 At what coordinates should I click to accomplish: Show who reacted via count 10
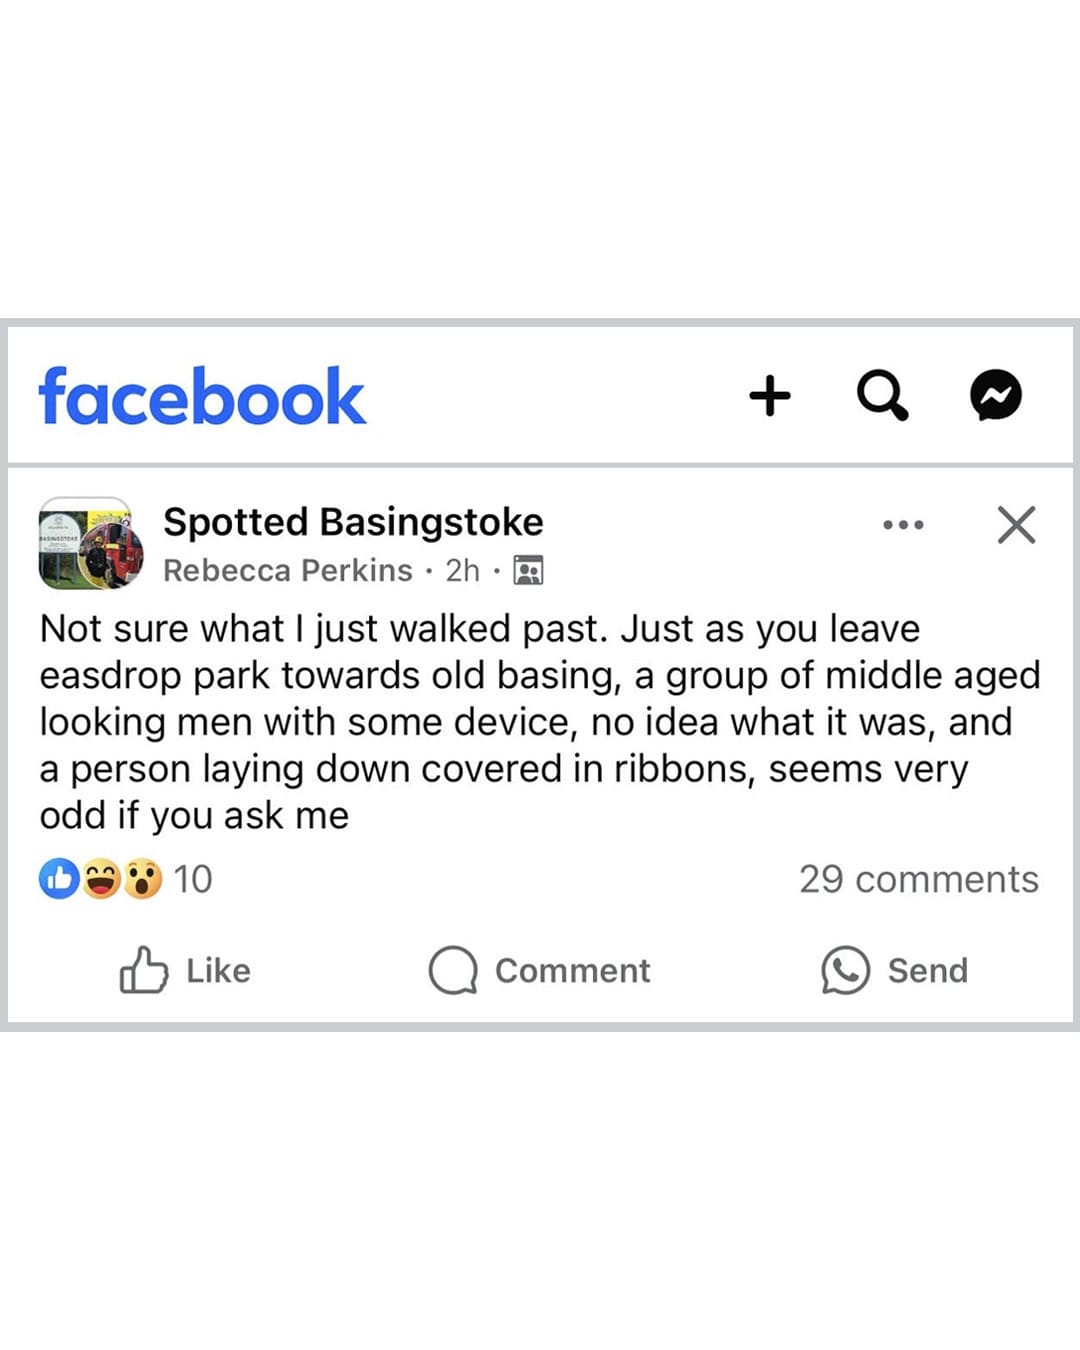tap(193, 879)
